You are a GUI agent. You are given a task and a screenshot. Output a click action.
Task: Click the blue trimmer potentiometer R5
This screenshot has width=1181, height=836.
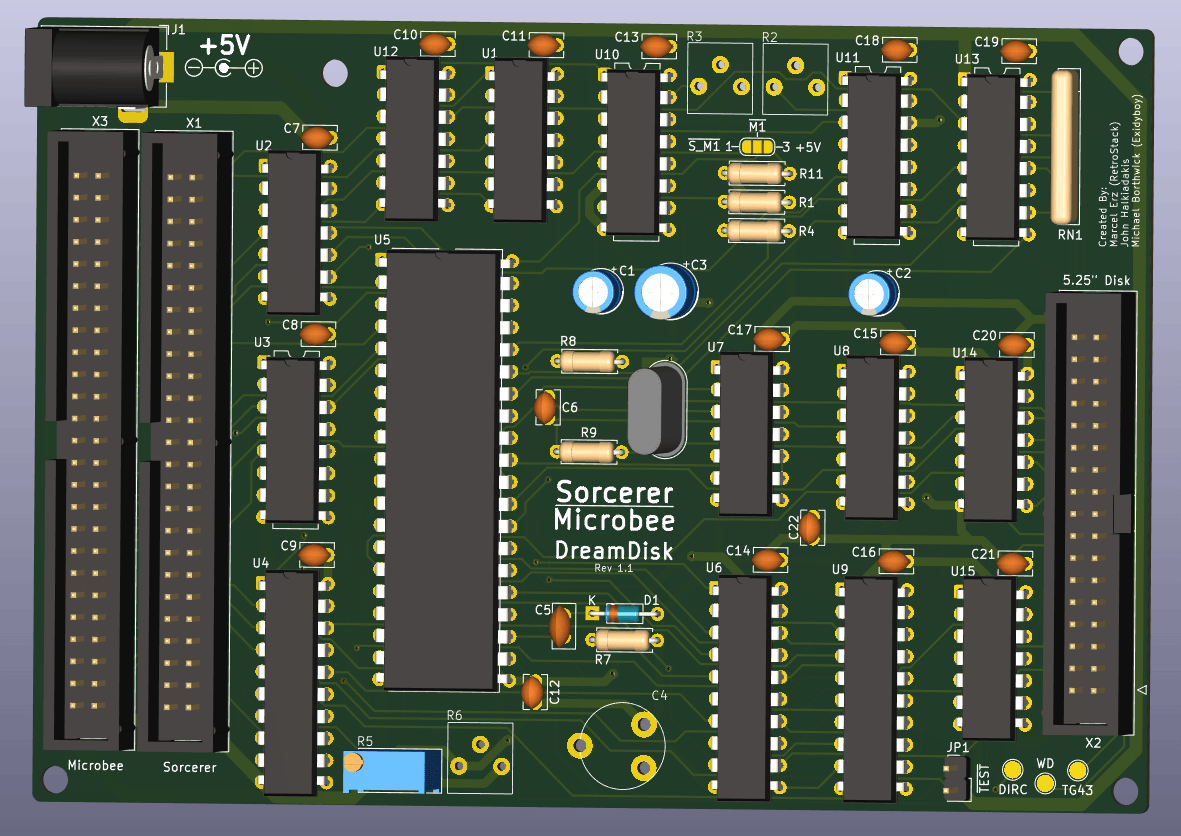coord(392,770)
